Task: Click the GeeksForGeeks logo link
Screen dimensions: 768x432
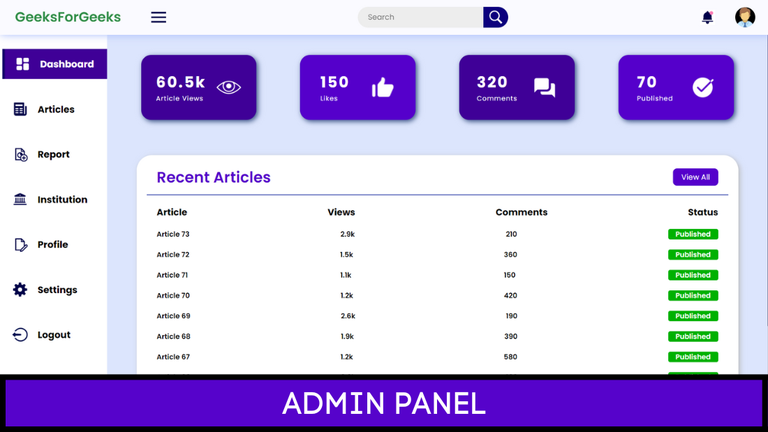Action: [x=68, y=17]
